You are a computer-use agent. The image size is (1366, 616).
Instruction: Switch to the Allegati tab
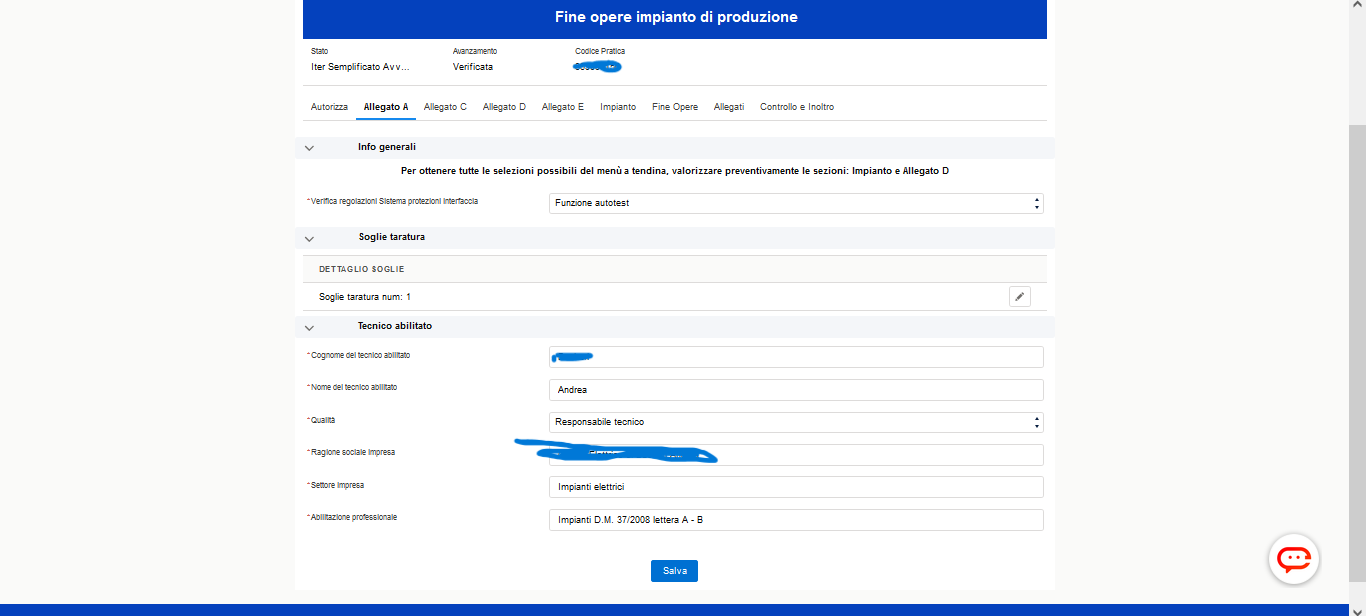[x=729, y=107]
